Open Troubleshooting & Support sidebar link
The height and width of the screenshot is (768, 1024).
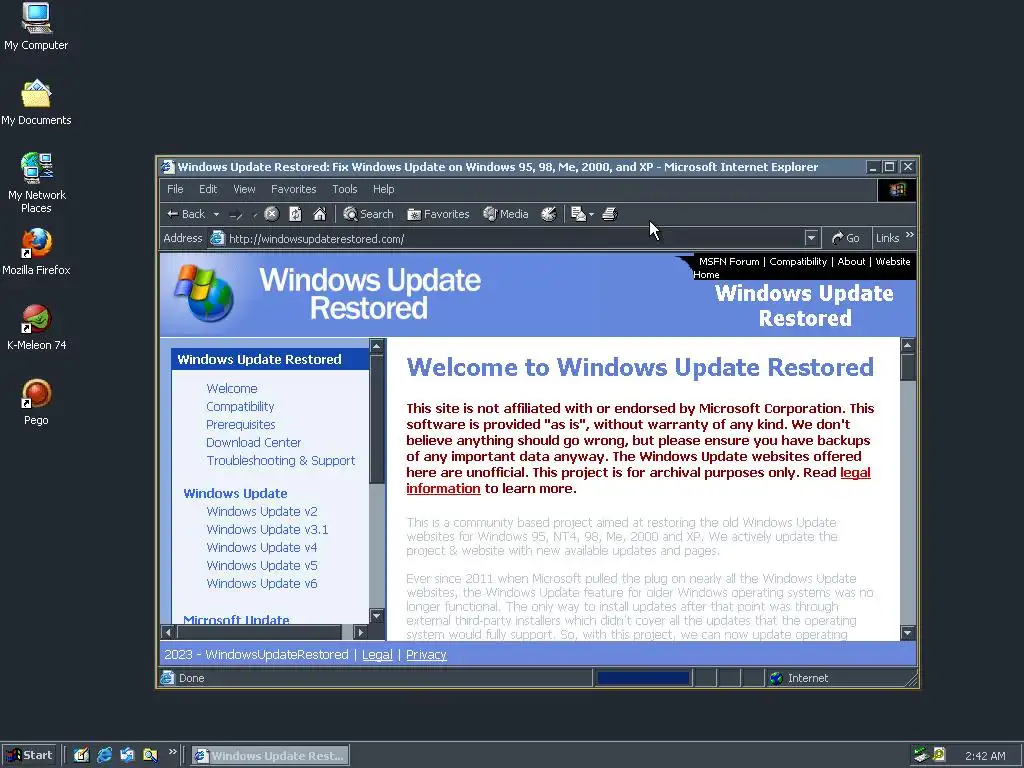[x=281, y=460]
